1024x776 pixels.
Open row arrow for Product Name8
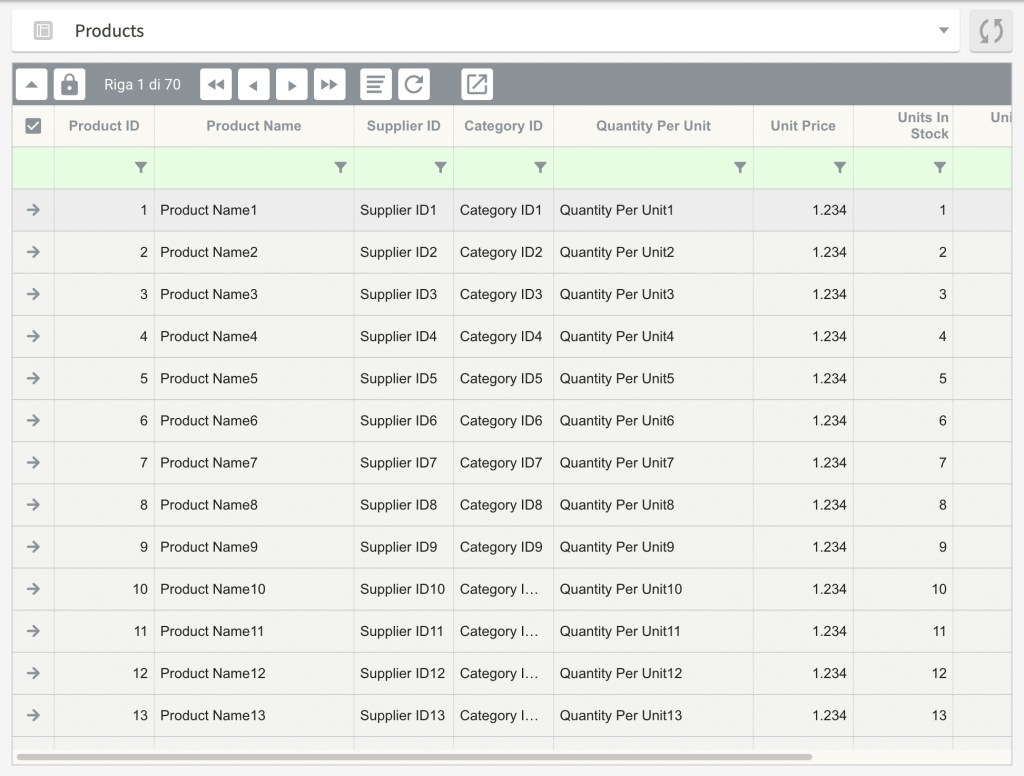(x=33, y=505)
